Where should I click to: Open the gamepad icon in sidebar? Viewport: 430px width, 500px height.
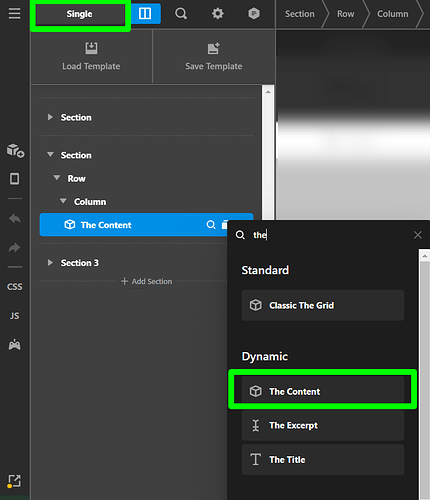pyautogui.click(x=14, y=345)
